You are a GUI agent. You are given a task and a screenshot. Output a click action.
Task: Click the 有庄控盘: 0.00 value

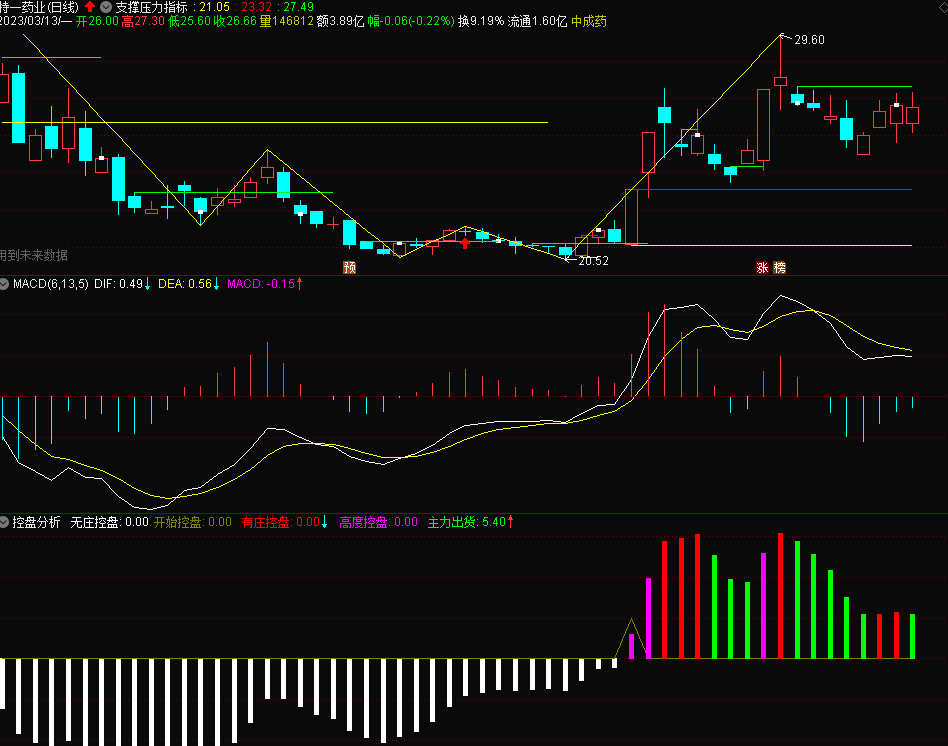pos(281,522)
